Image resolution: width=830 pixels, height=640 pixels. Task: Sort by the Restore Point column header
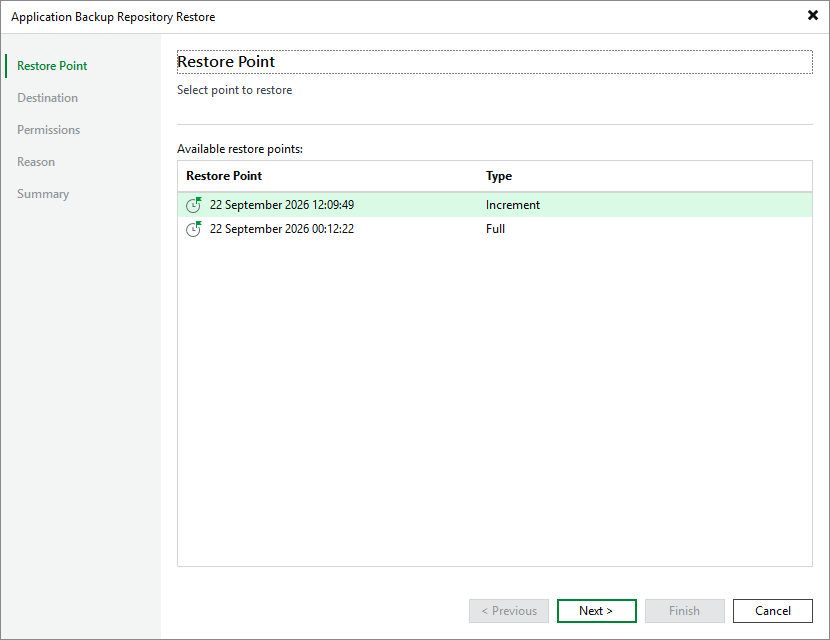pyautogui.click(x=224, y=176)
